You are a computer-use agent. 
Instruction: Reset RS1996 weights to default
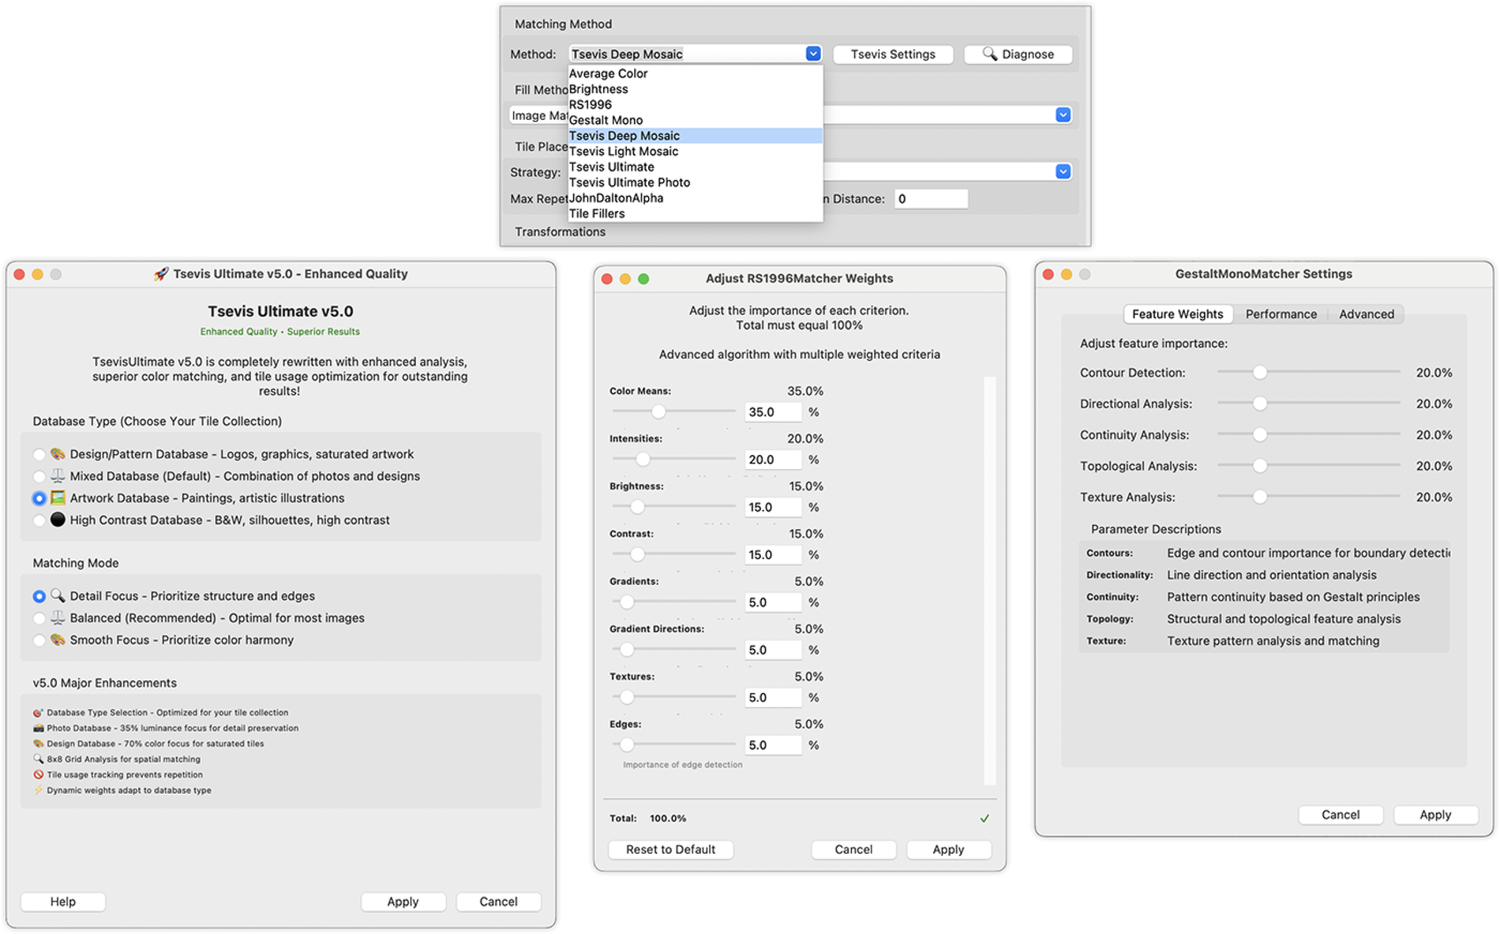pos(671,850)
